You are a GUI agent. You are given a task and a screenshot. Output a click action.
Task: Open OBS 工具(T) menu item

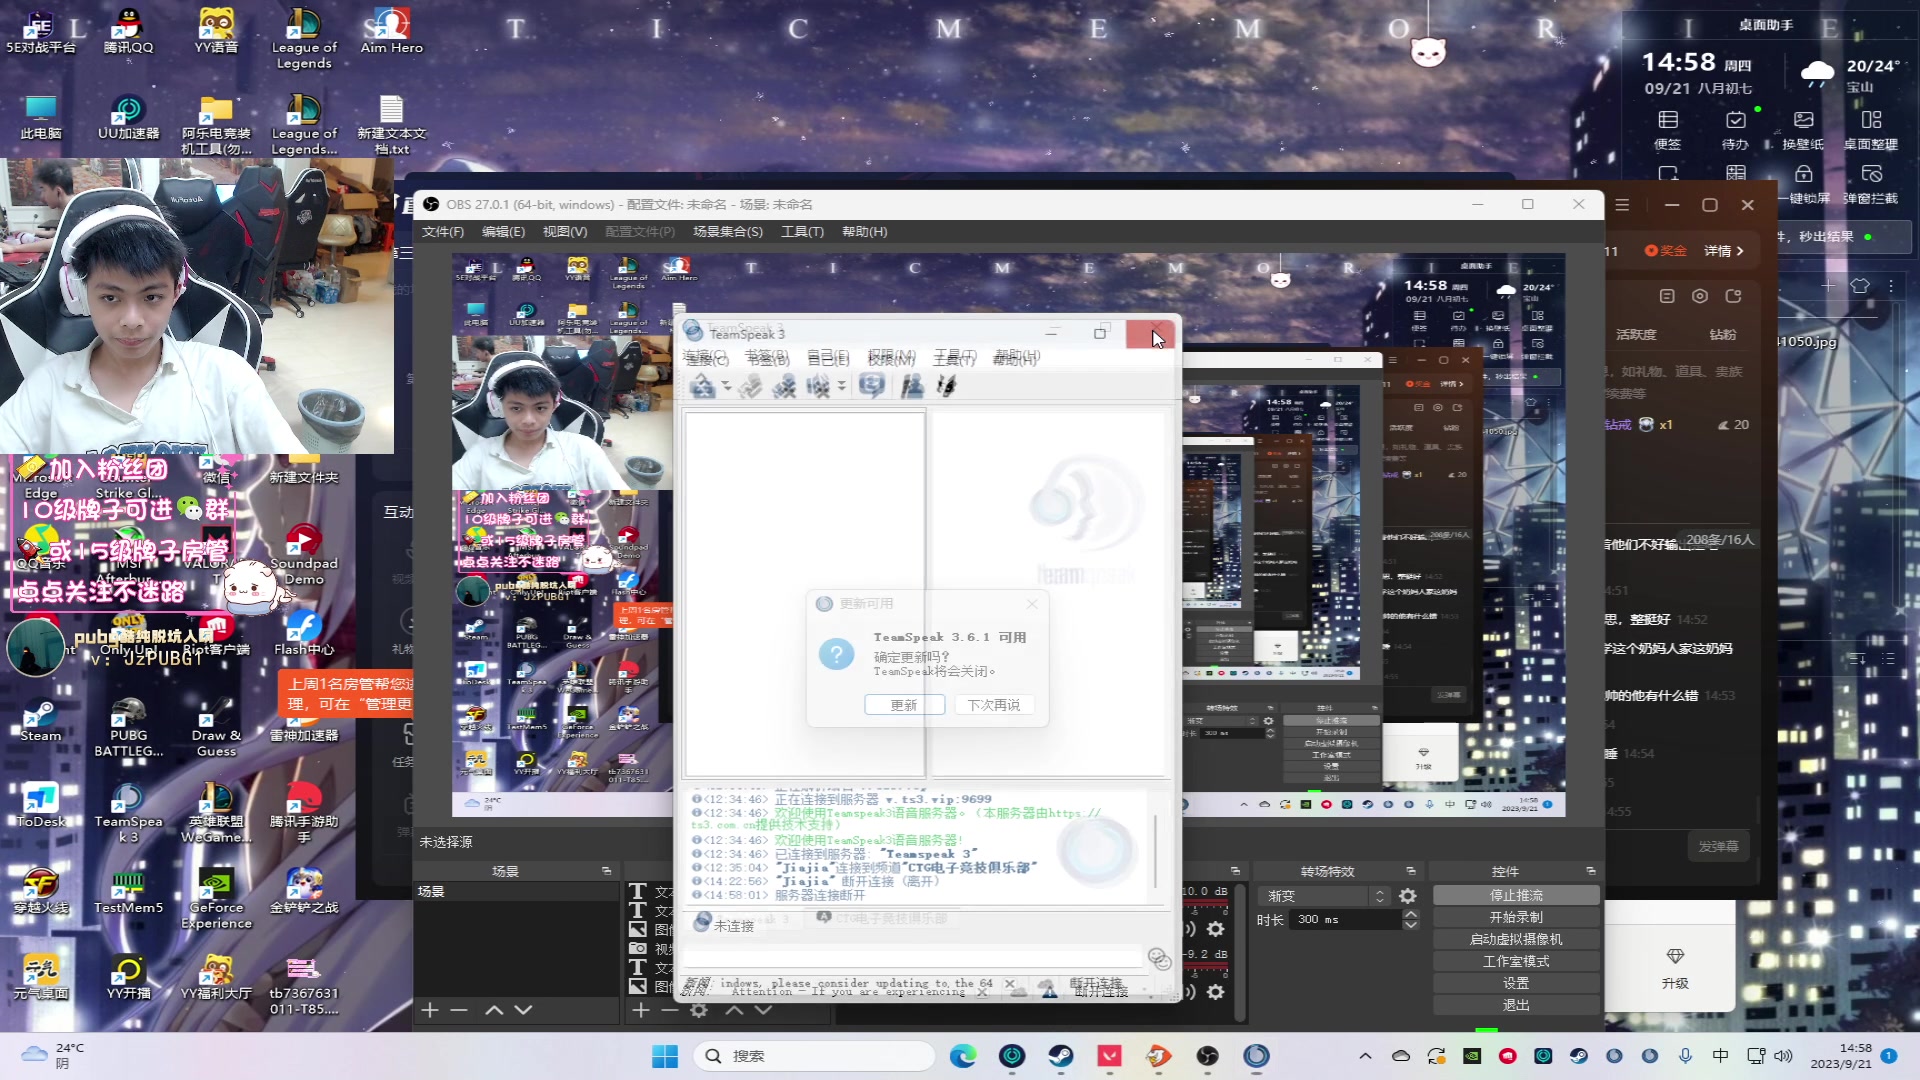pyautogui.click(x=802, y=231)
